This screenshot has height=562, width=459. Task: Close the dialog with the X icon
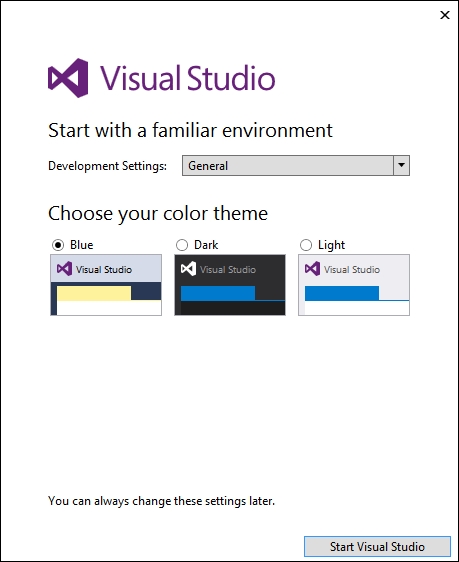445,15
